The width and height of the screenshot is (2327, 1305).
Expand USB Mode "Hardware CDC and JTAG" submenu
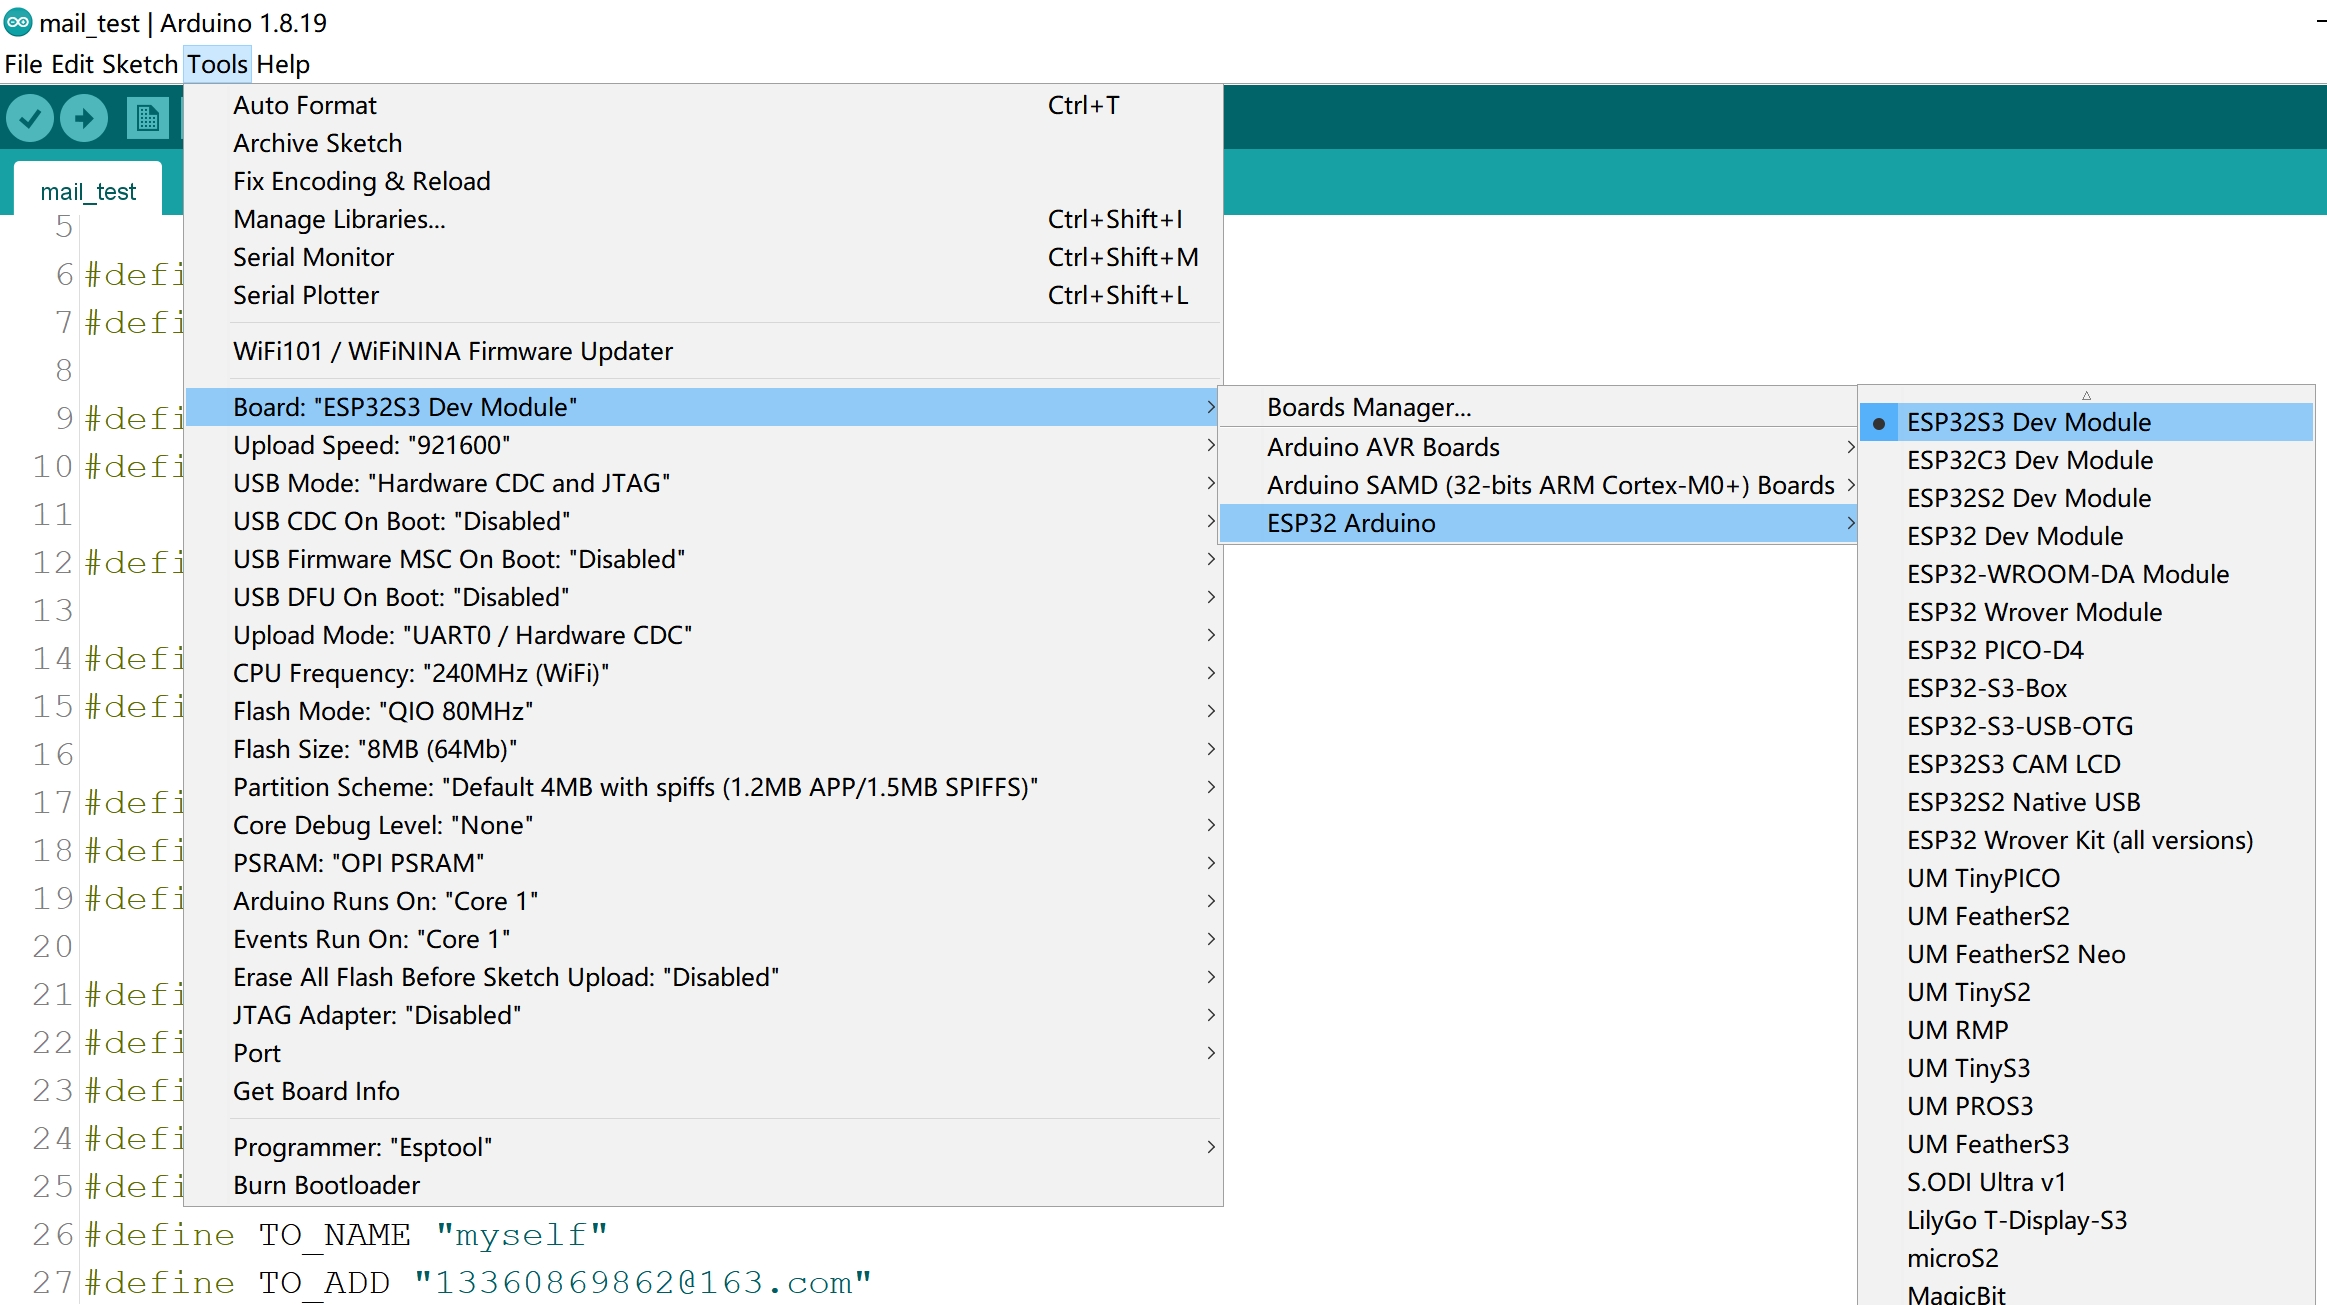704,483
